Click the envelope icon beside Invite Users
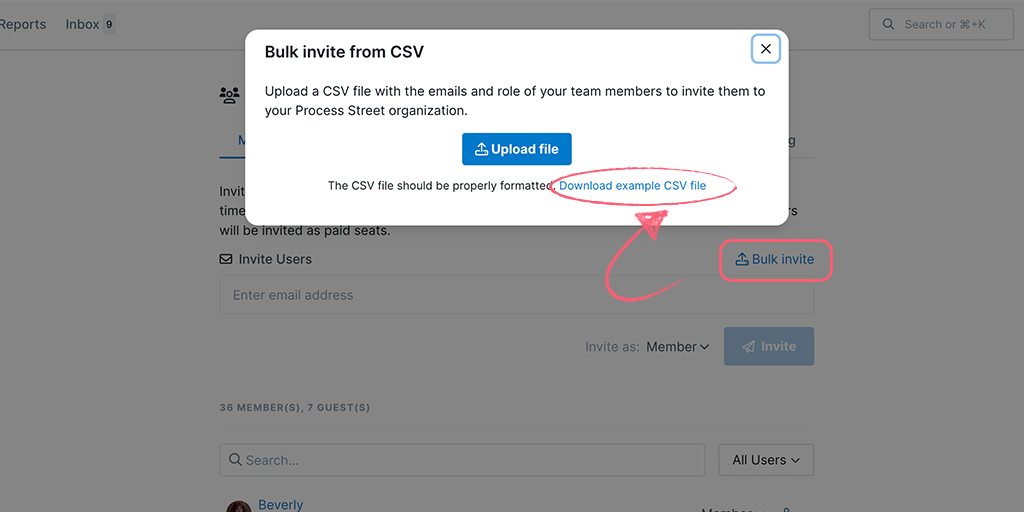 (x=226, y=259)
